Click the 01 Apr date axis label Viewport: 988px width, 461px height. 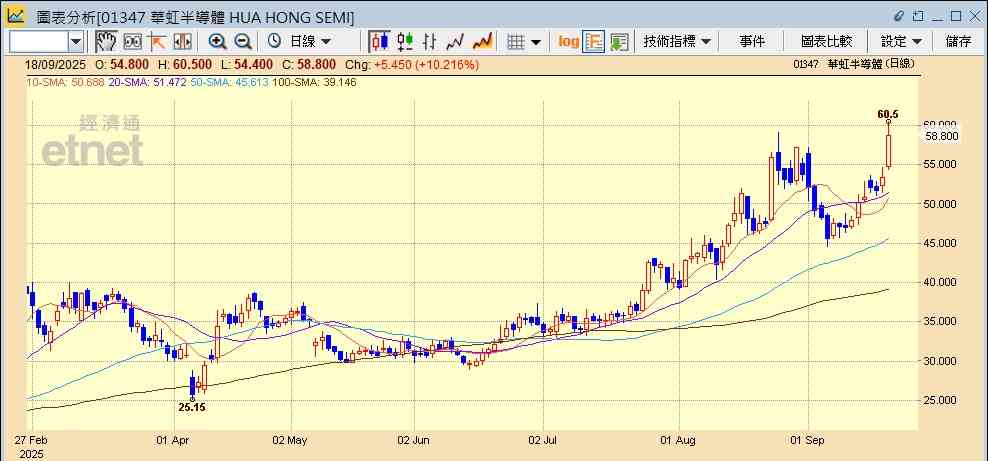coord(173,440)
